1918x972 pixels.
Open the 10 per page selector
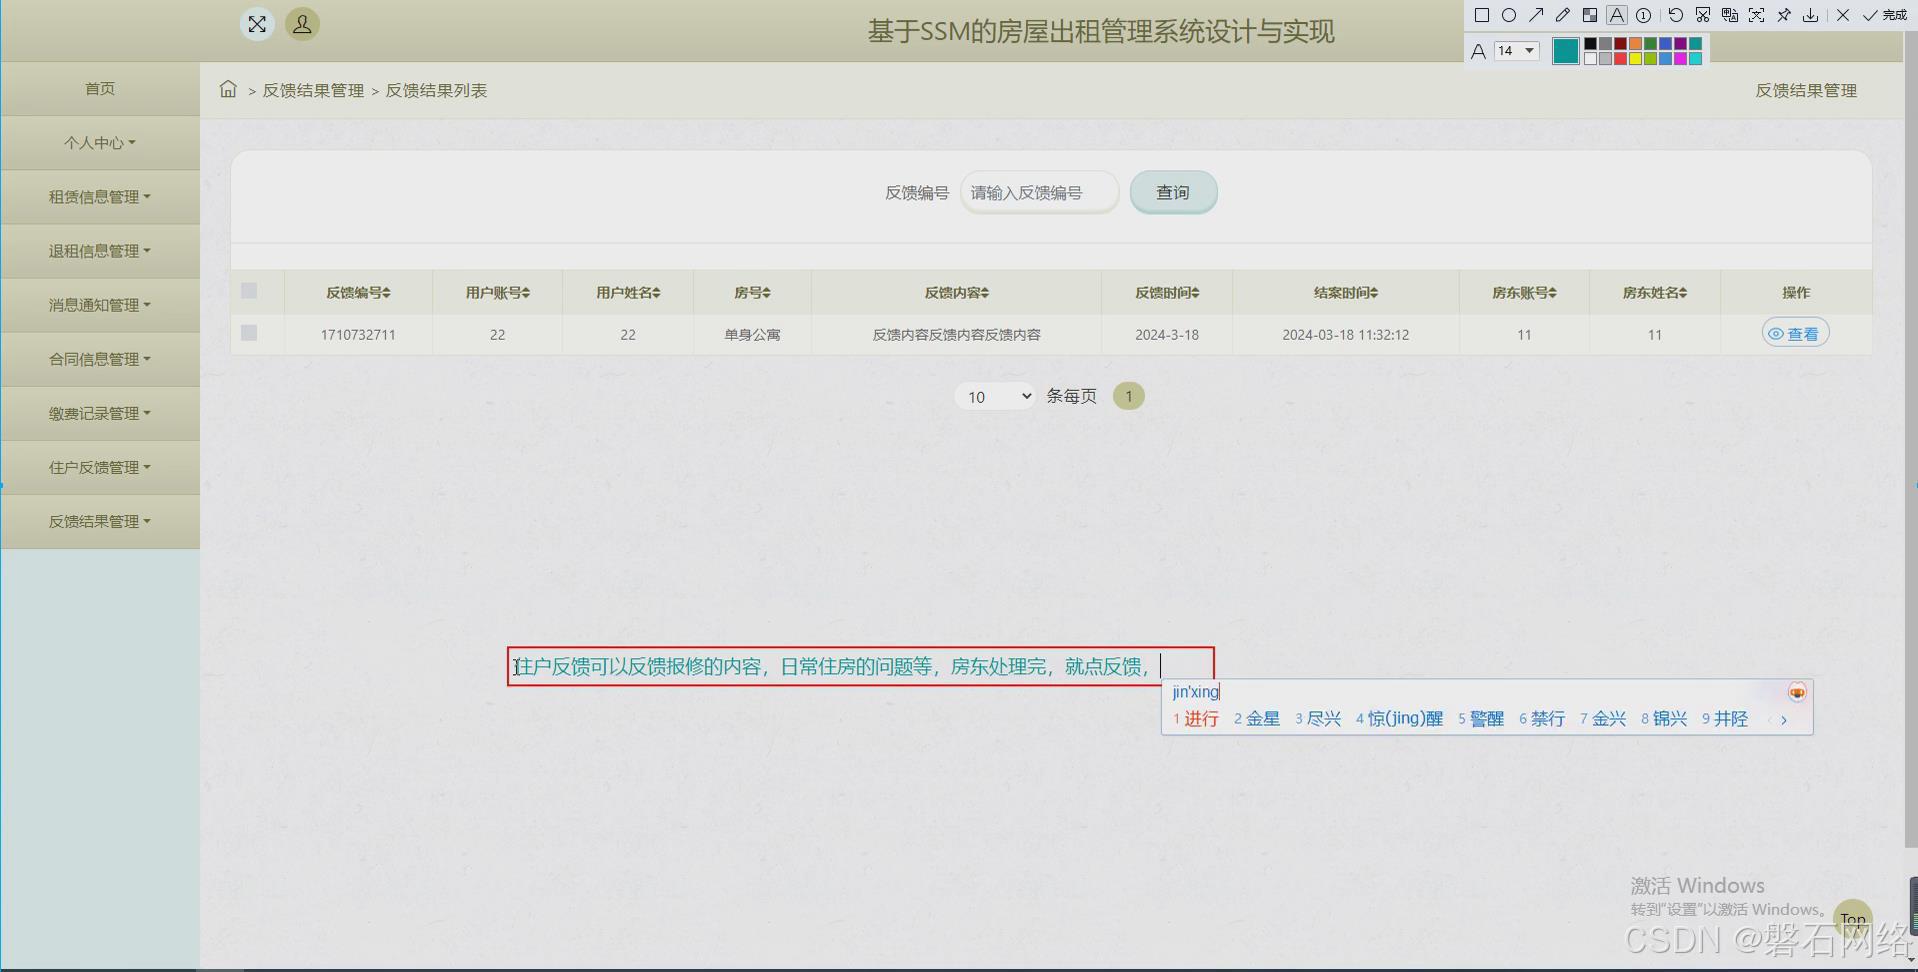click(994, 396)
